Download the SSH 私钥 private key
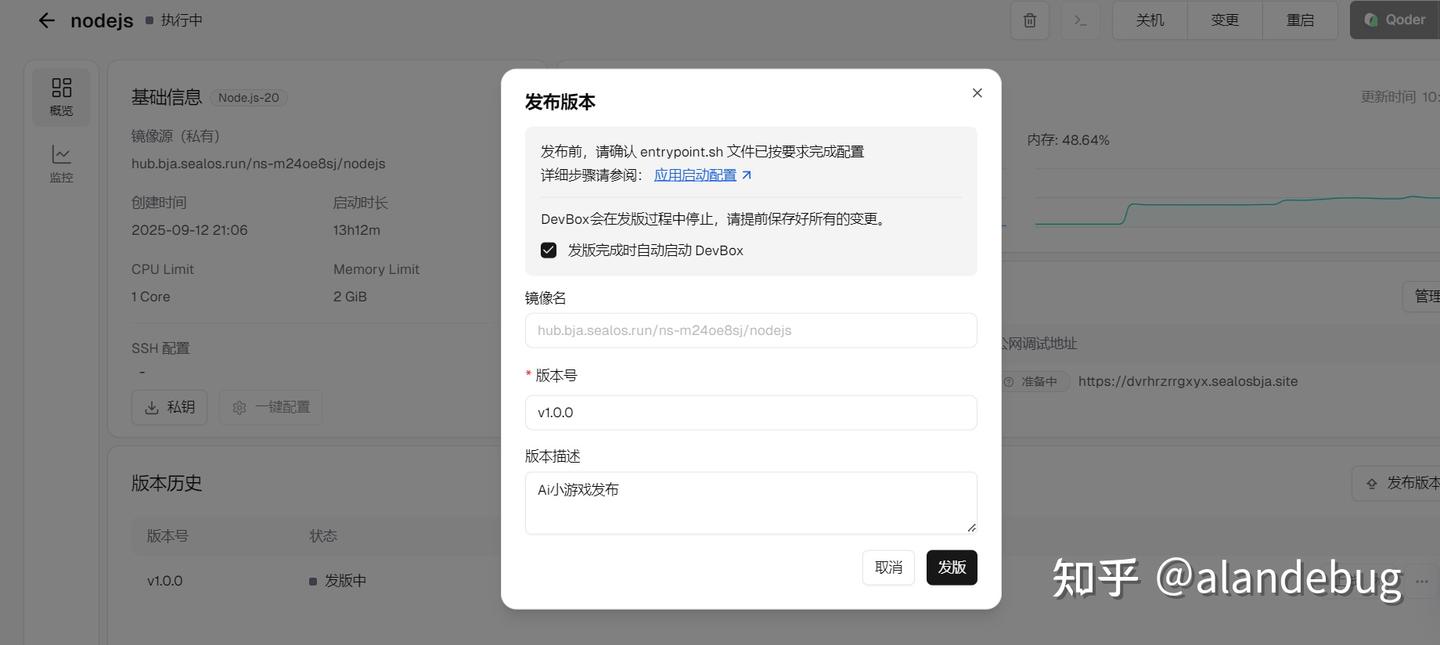The image size is (1440, 645). [x=169, y=407]
